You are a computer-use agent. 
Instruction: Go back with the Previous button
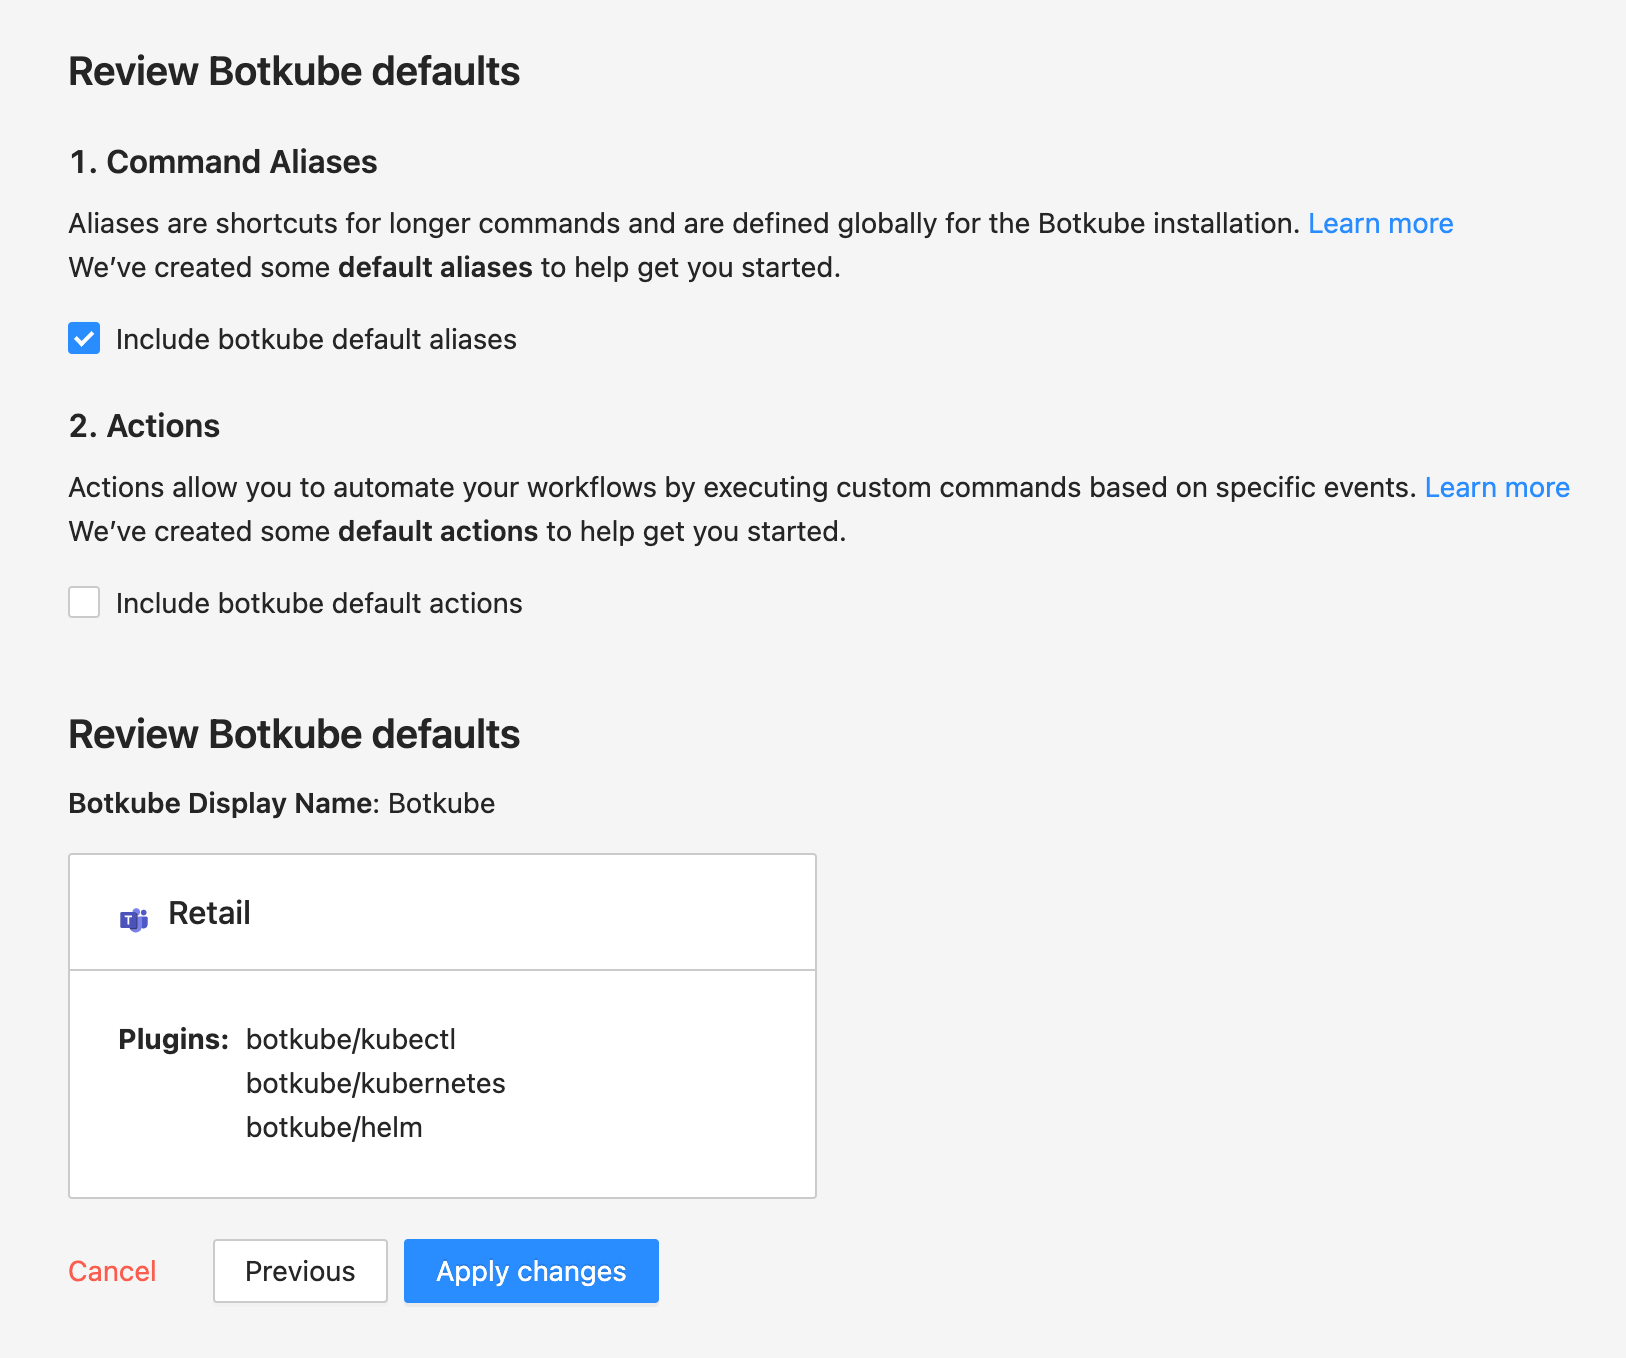coord(300,1271)
